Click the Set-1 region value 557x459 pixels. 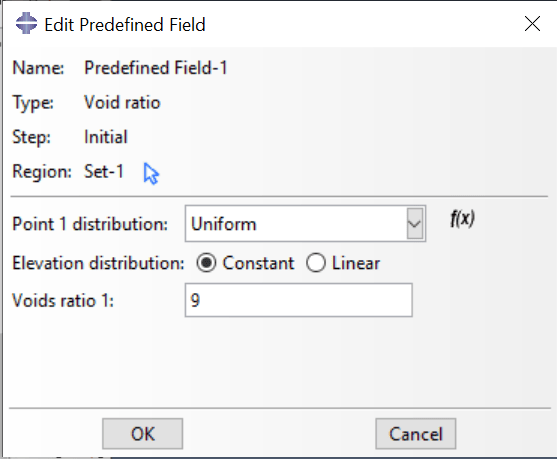[103, 172]
